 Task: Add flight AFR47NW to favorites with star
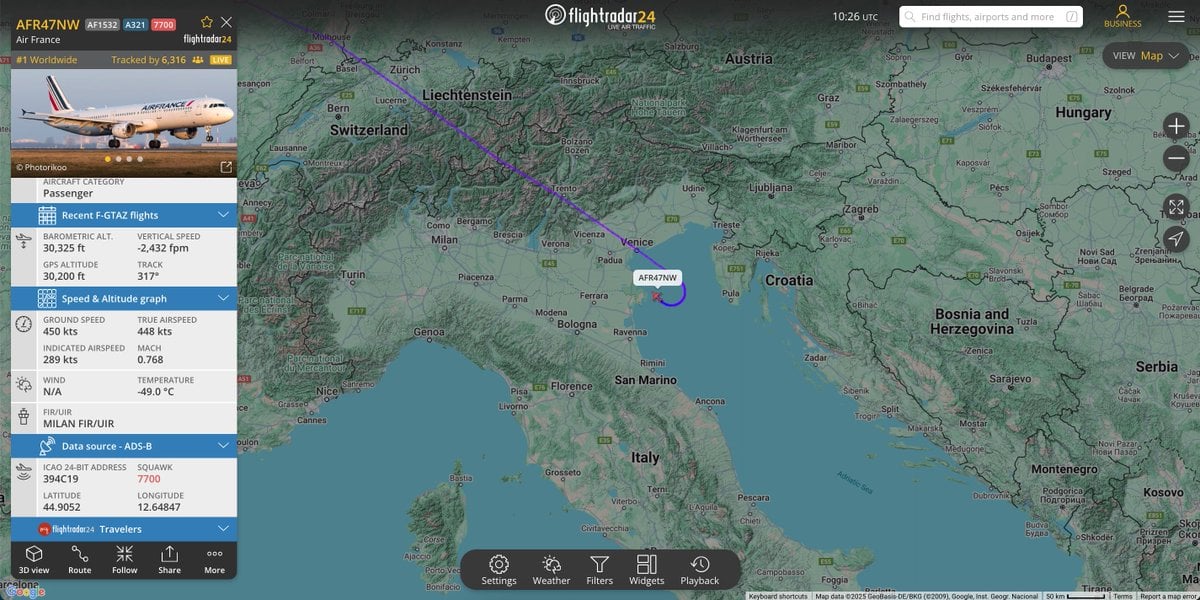[x=207, y=22]
